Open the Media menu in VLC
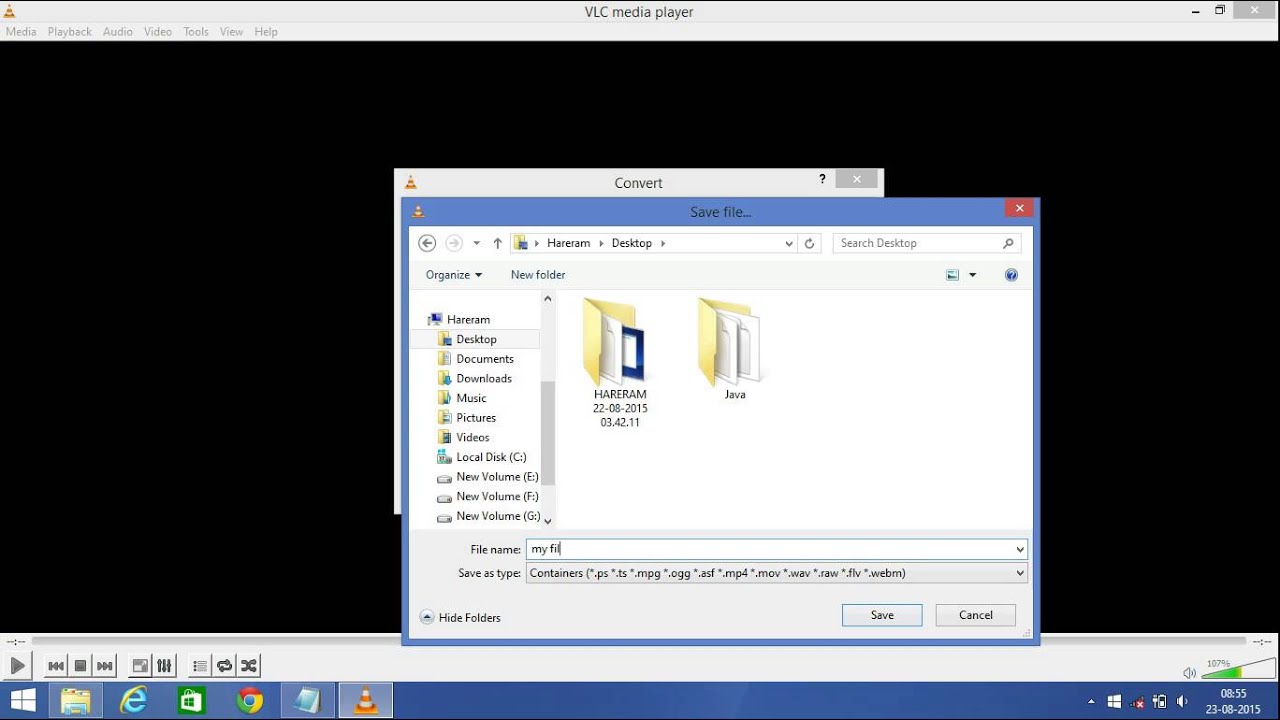The width and height of the screenshot is (1280, 720). coord(21,32)
